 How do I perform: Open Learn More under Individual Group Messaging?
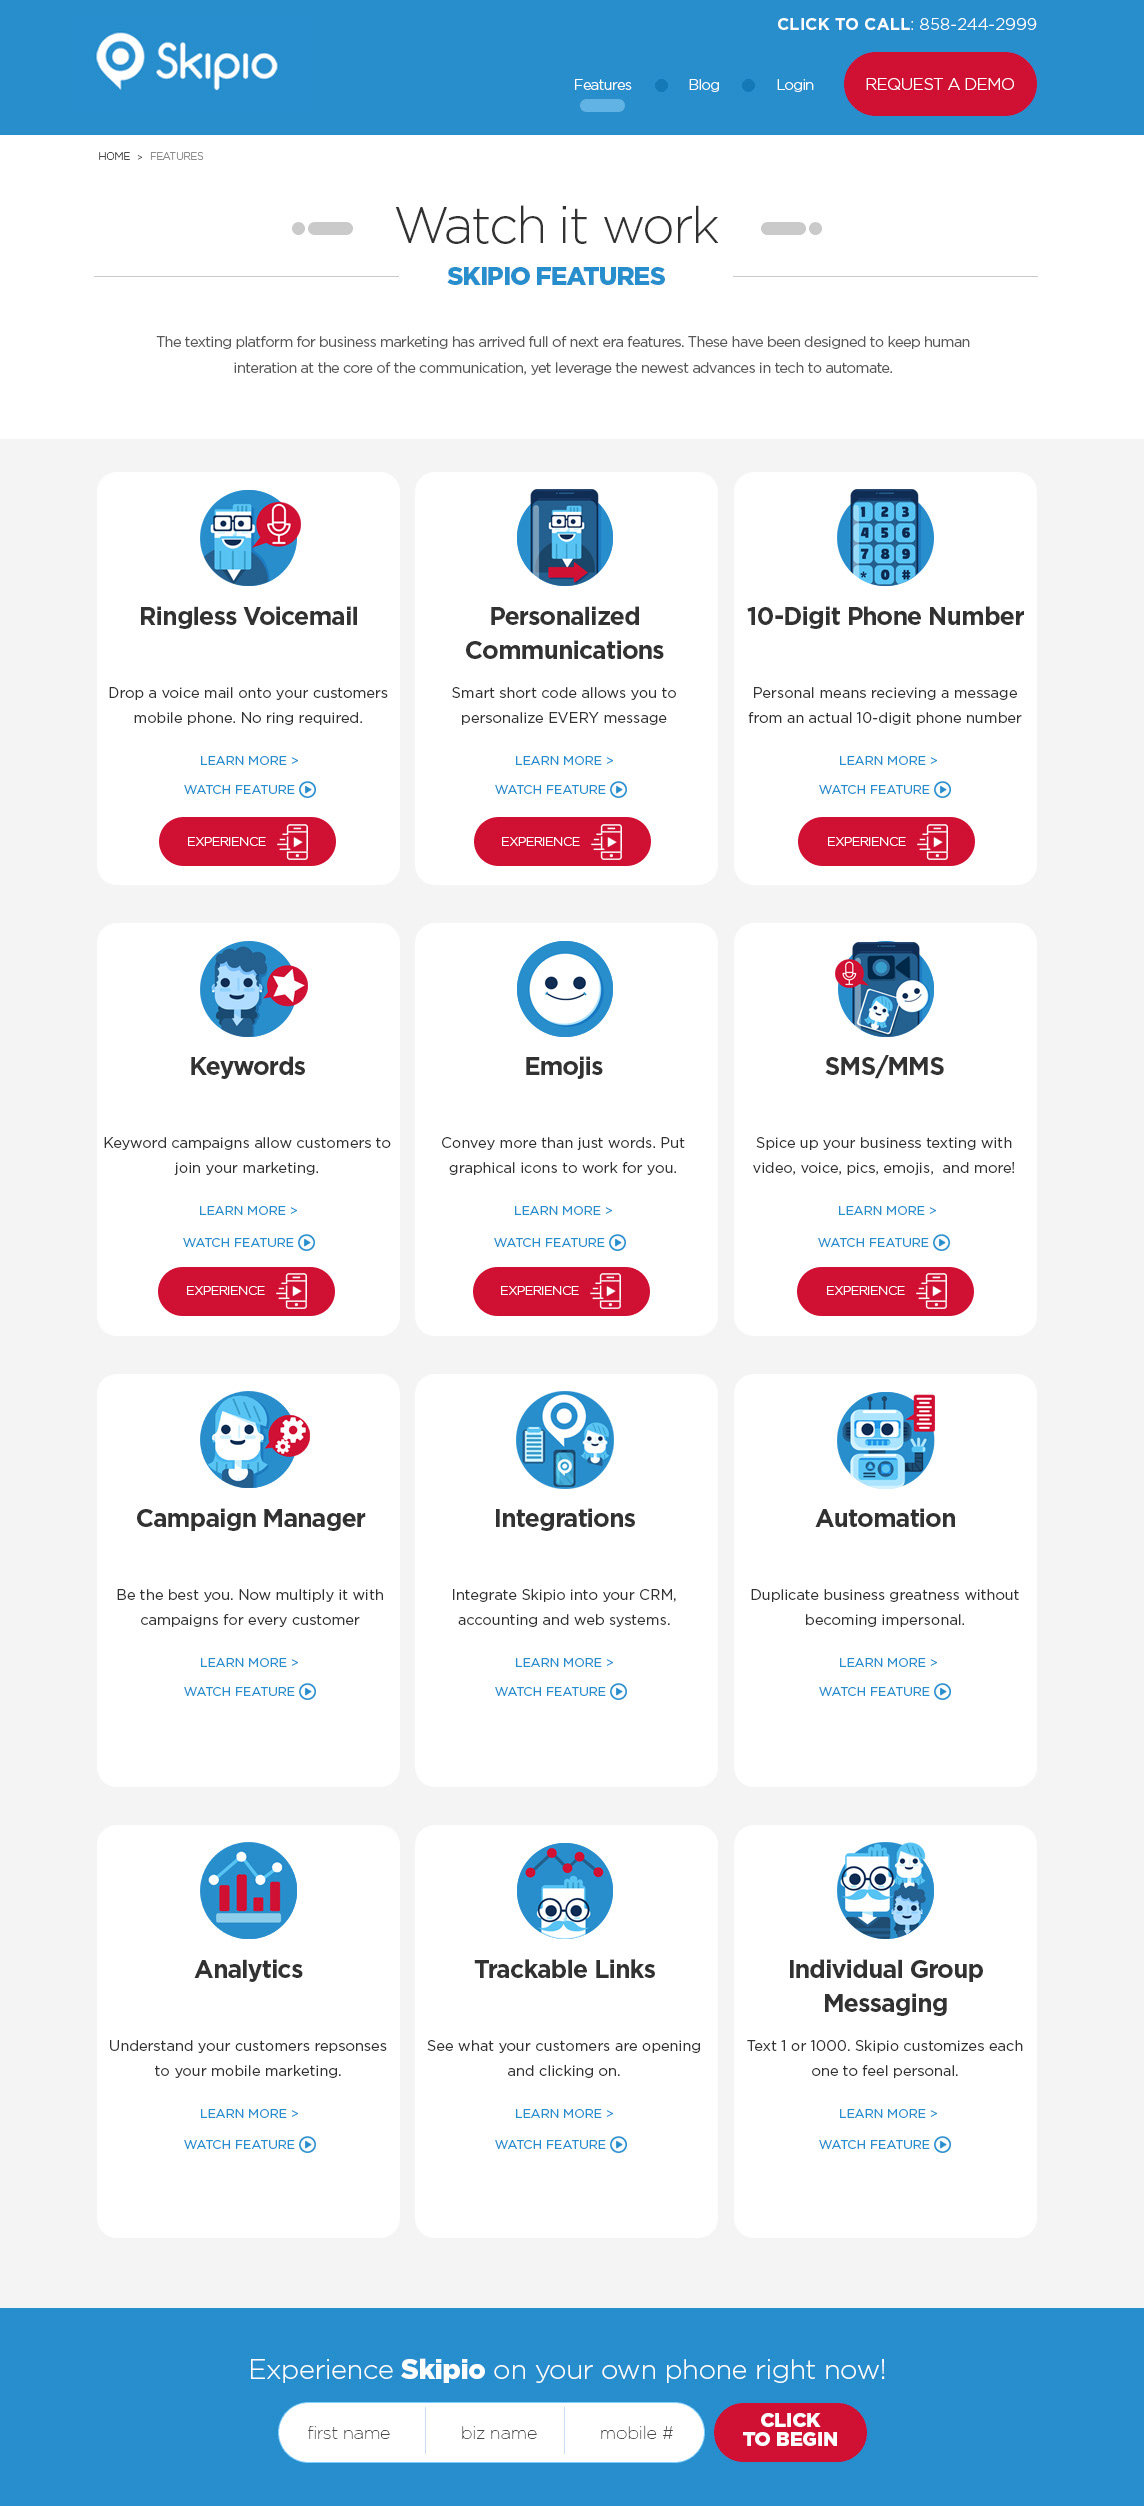[888, 2113]
